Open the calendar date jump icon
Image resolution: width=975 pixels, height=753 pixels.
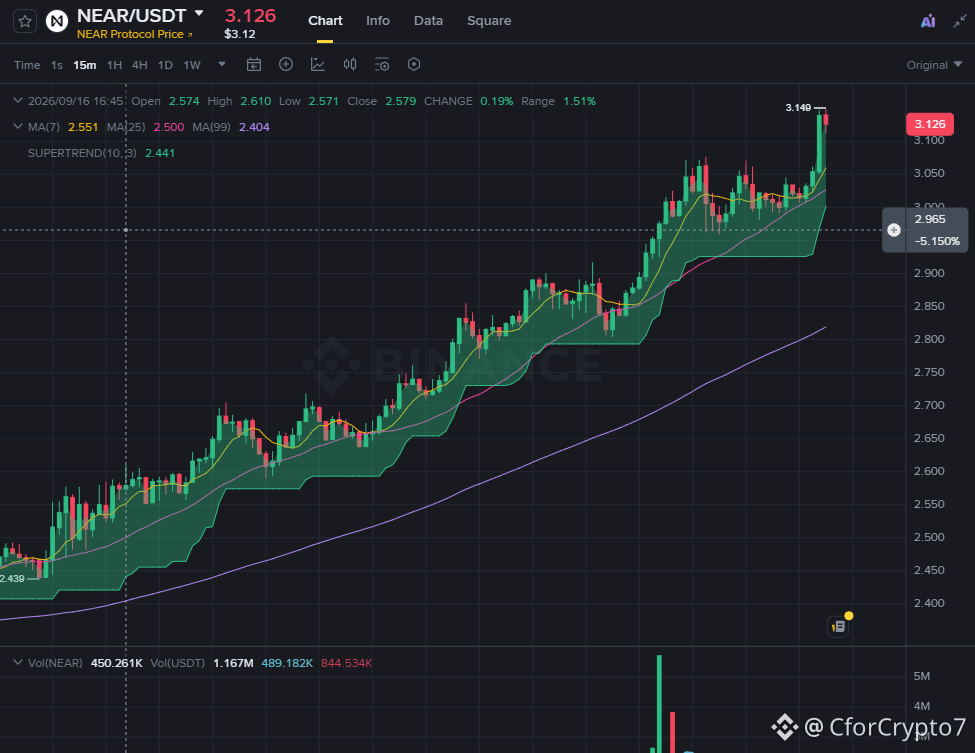[x=254, y=65]
